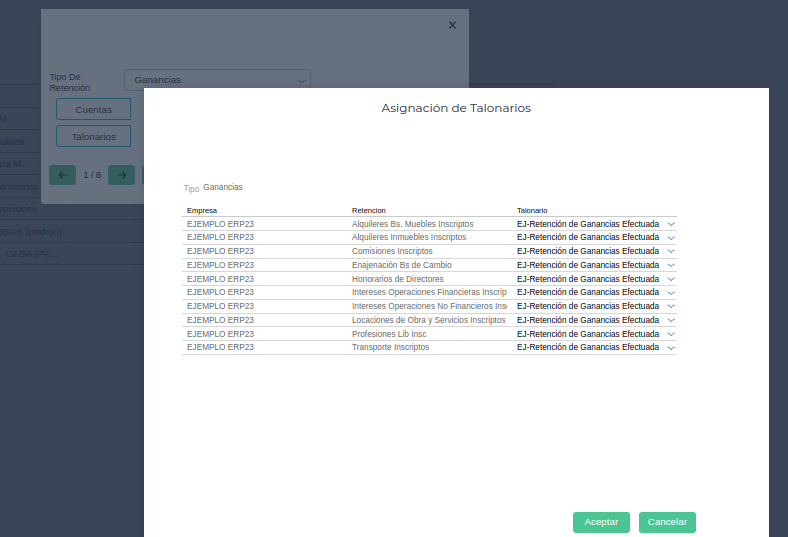Click the Talonarios button
Screen dimensions: 788x537
[93, 137]
